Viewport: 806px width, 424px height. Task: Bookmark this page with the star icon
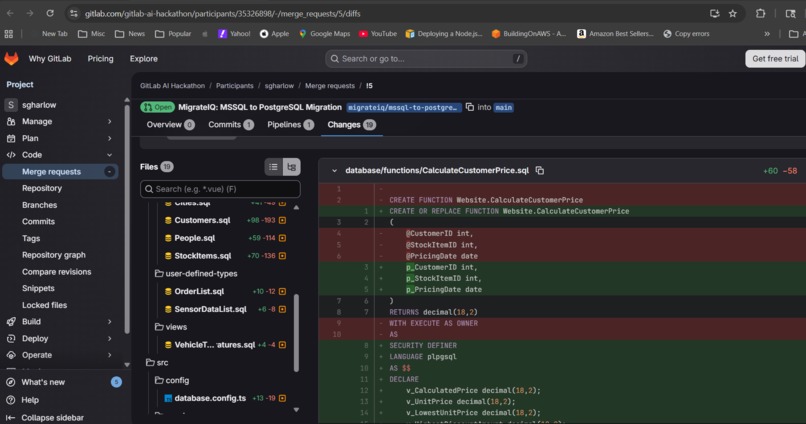[732, 13]
